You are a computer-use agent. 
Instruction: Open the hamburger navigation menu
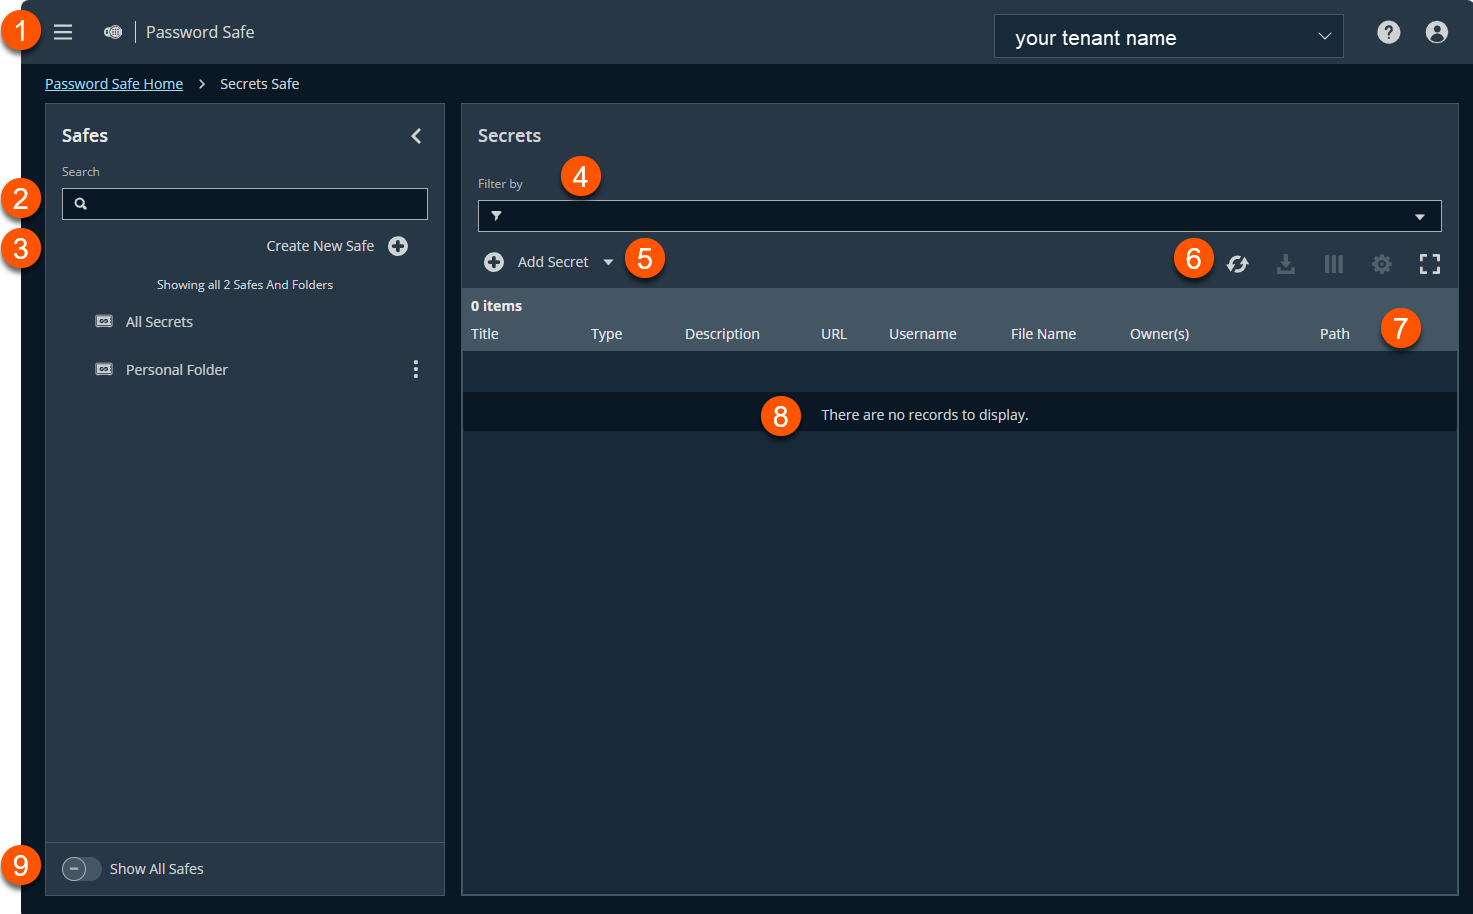pyautogui.click(x=63, y=32)
